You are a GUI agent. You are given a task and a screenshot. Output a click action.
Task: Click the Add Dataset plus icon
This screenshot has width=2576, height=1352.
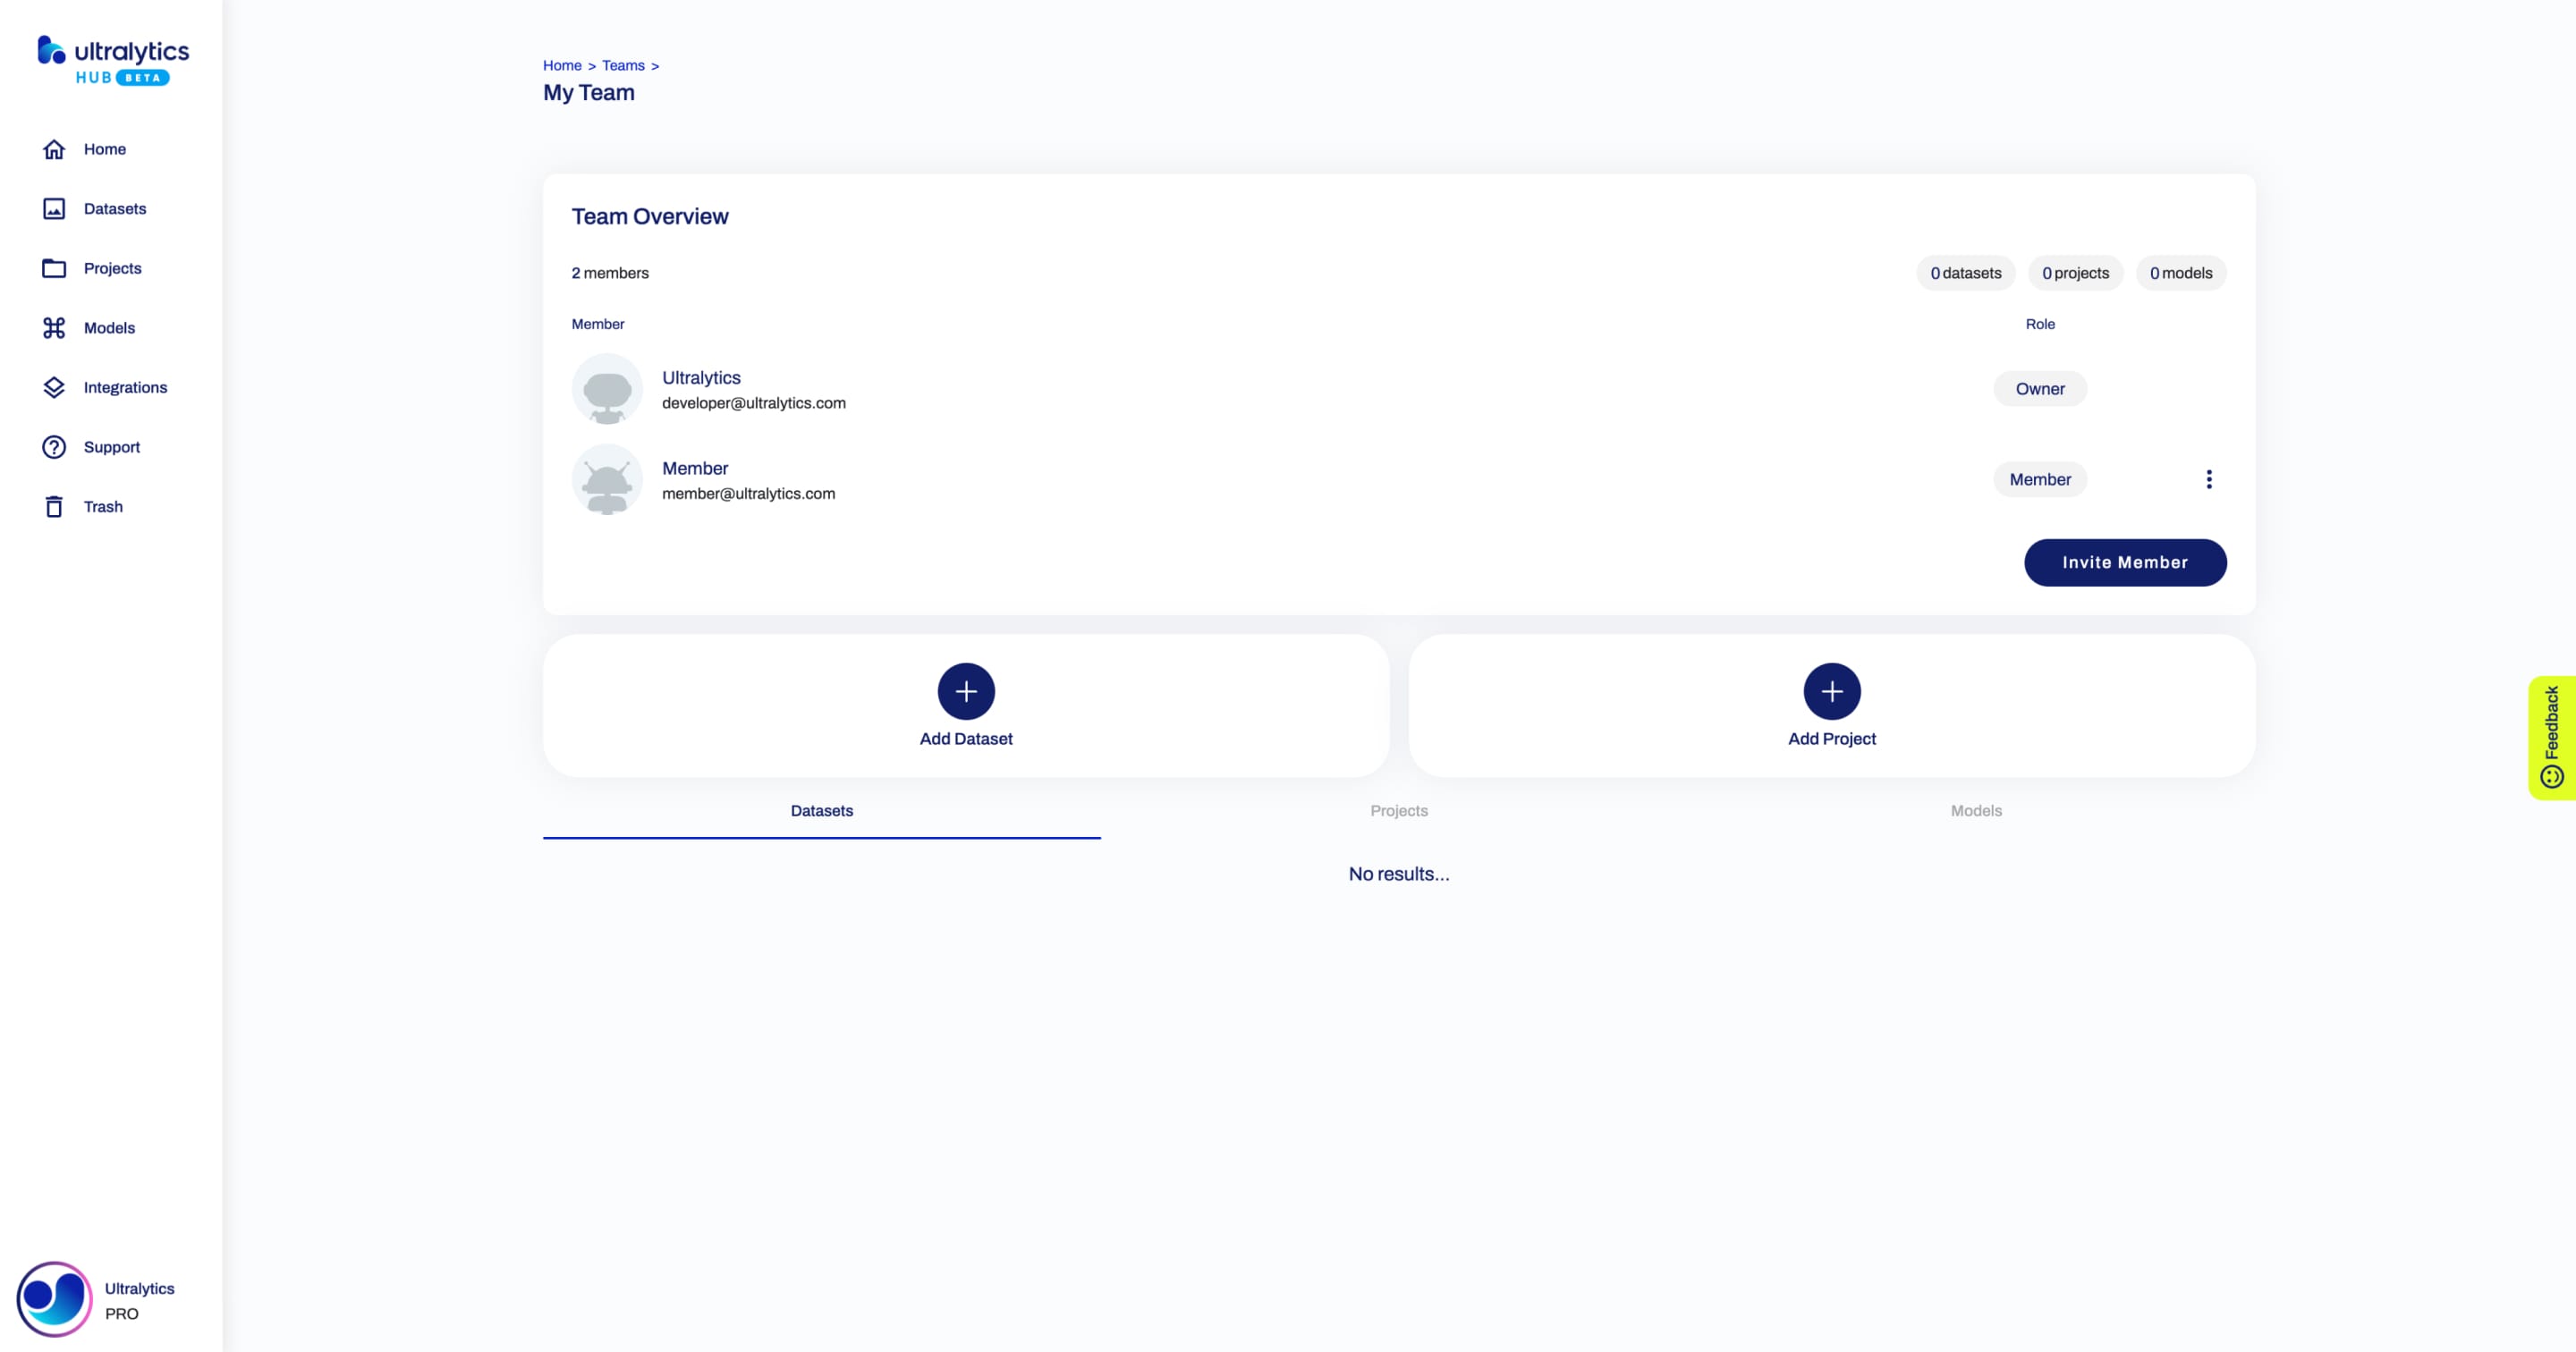coord(966,691)
